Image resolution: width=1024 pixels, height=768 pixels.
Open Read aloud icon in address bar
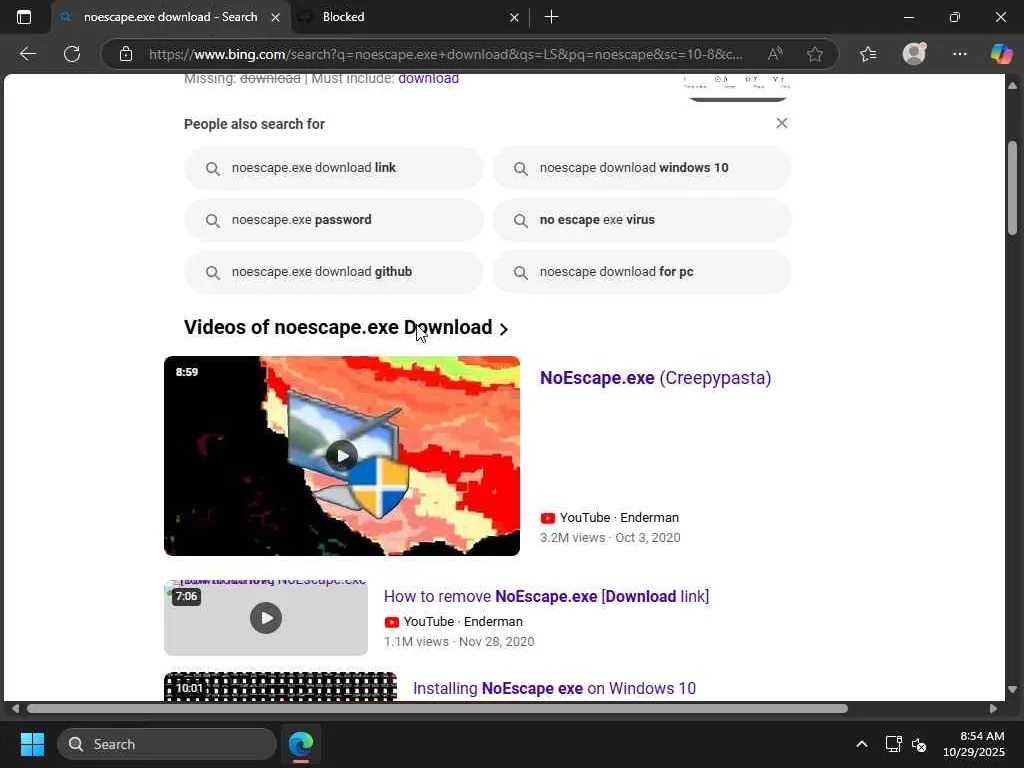click(x=775, y=54)
